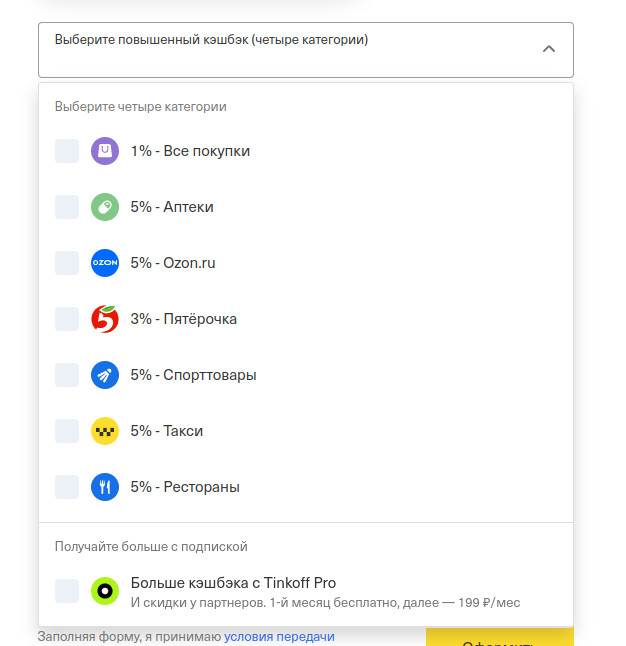The image size is (626, 646).
Task: Click the blue shuttlecock sports icon
Action: click(105, 375)
